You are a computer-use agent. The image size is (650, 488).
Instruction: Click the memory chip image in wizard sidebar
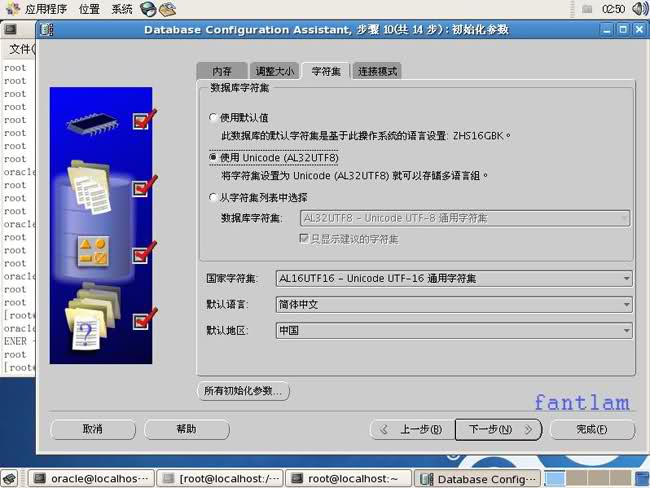pyautogui.click(x=92, y=124)
